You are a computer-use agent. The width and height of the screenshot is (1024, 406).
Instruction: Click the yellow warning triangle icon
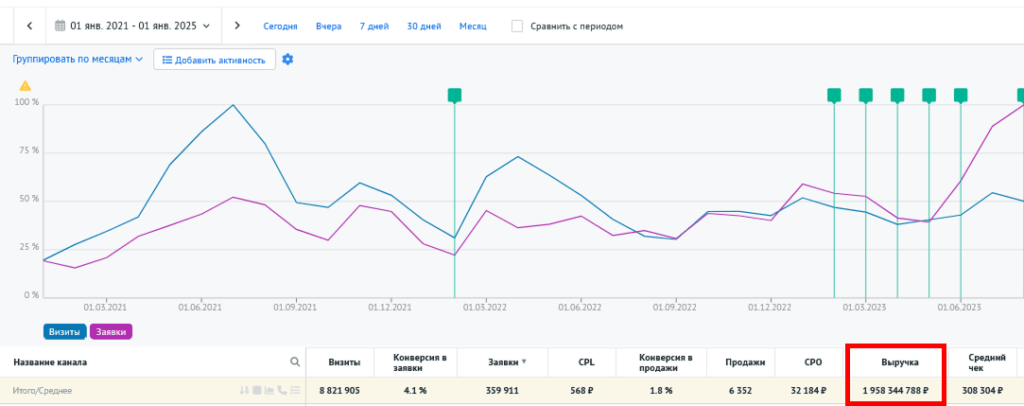pyautogui.click(x=25, y=86)
